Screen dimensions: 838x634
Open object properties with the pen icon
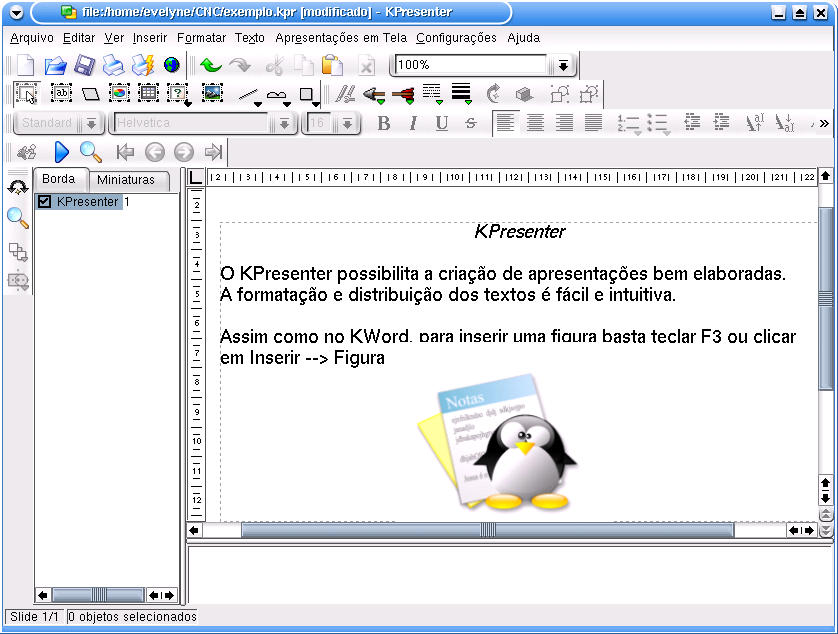[x=345, y=94]
